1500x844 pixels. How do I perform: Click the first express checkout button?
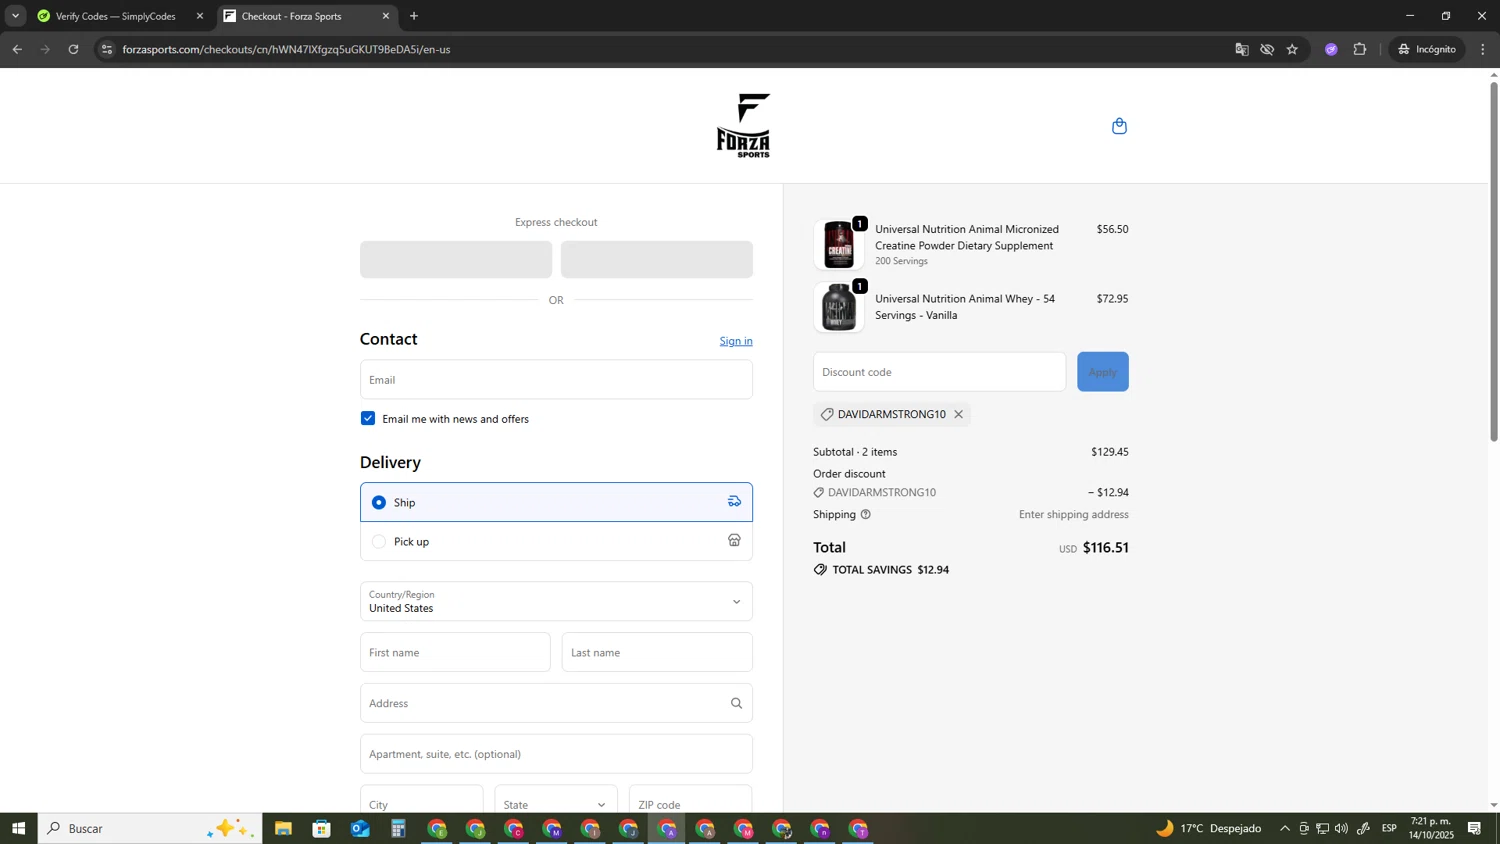pos(456,260)
